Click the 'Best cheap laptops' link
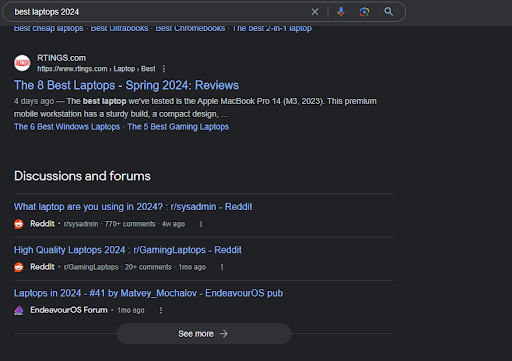Viewport: 512px width, 361px height. pos(49,28)
